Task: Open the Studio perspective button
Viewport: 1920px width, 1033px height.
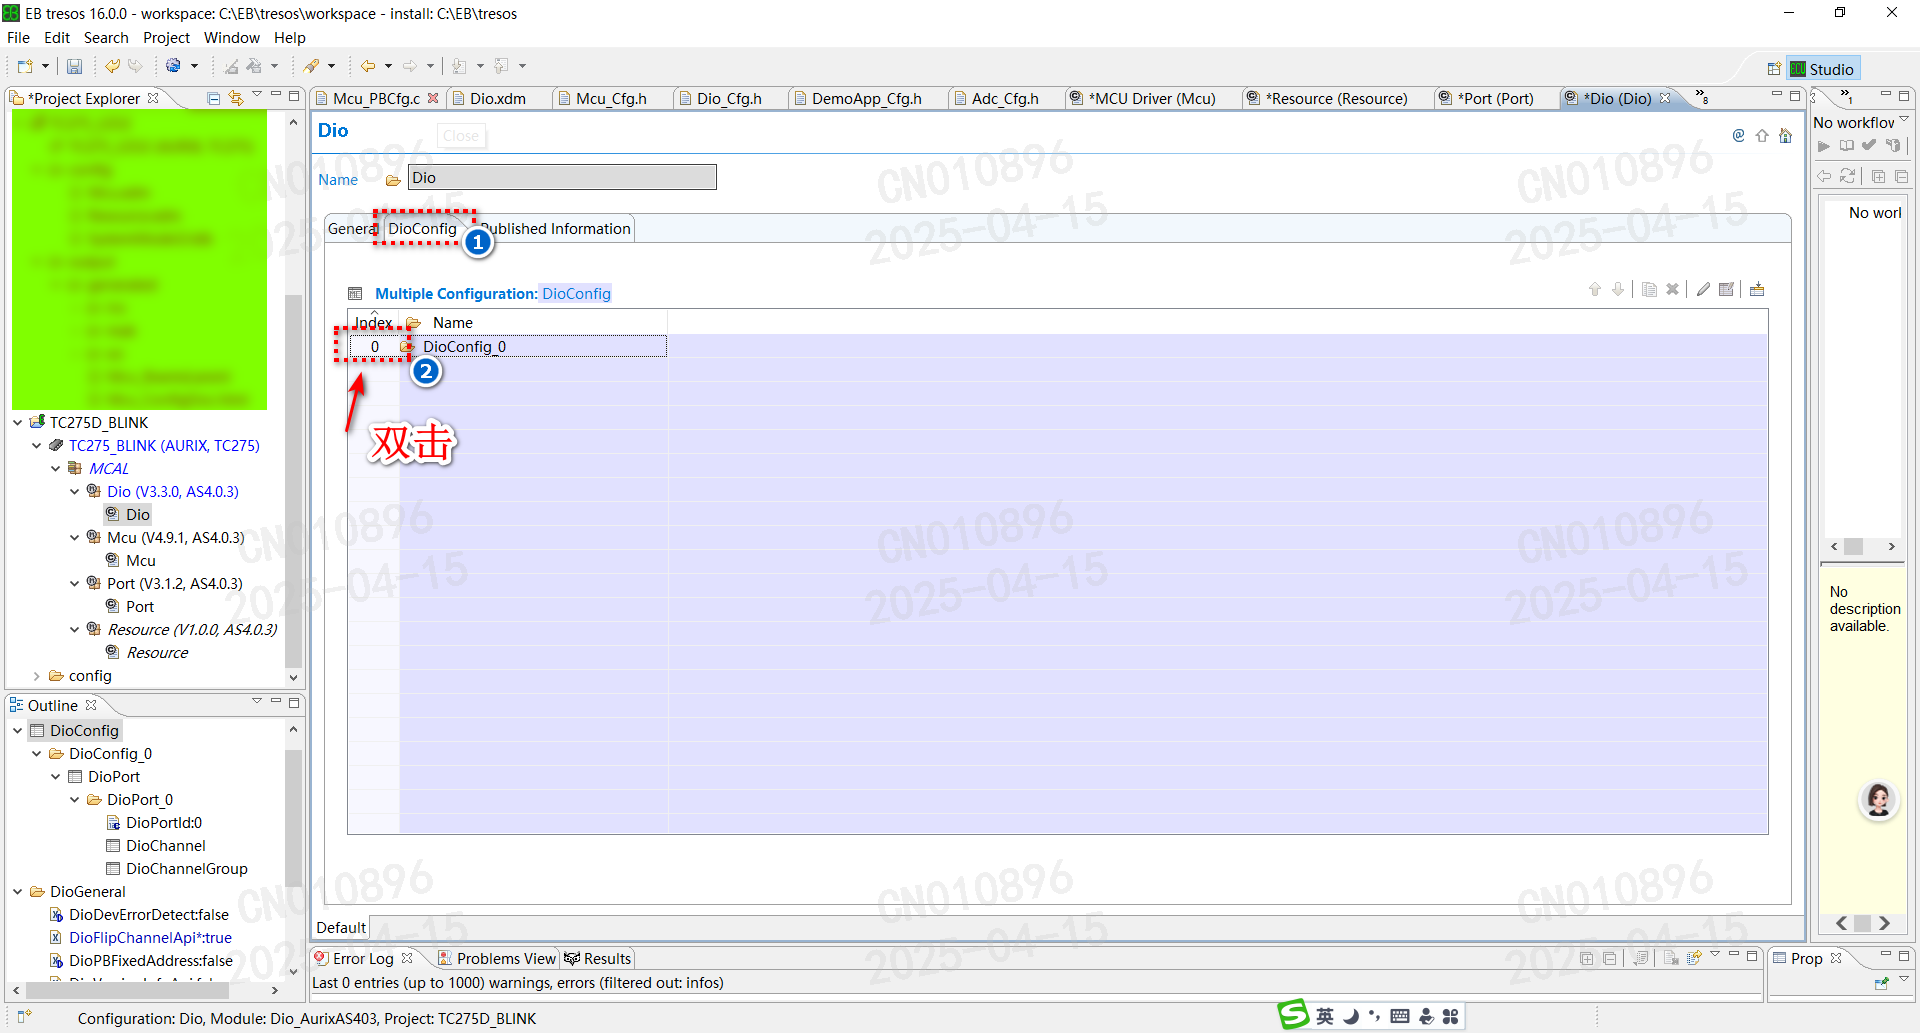Action: click(x=1823, y=69)
